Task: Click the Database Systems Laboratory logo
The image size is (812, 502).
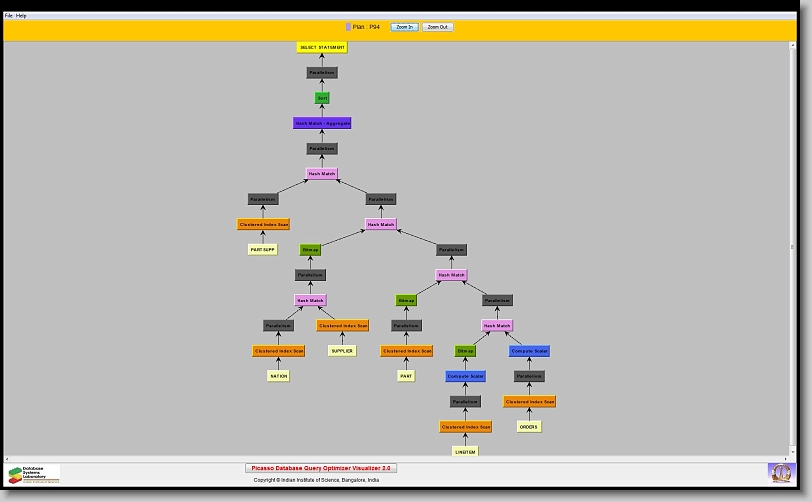Action: click(34, 474)
